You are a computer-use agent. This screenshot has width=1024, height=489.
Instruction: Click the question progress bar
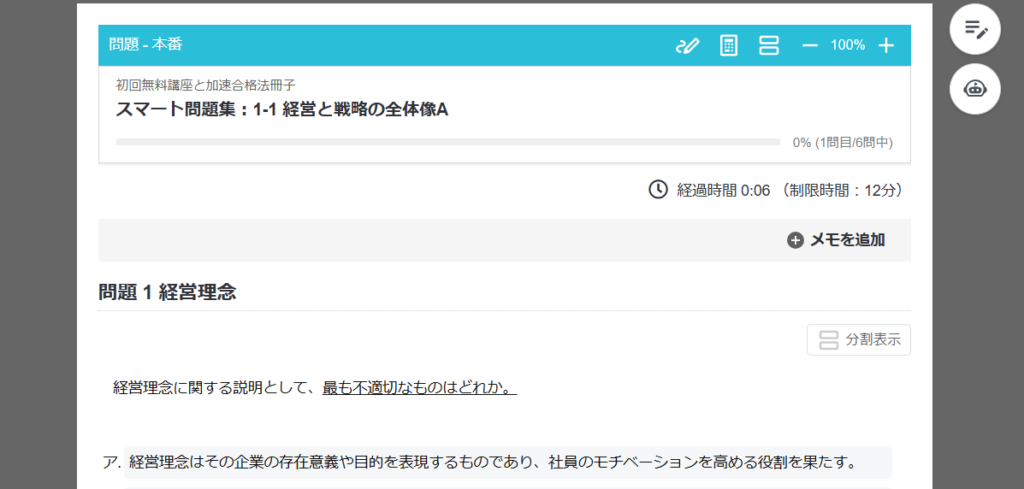(447, 142)
